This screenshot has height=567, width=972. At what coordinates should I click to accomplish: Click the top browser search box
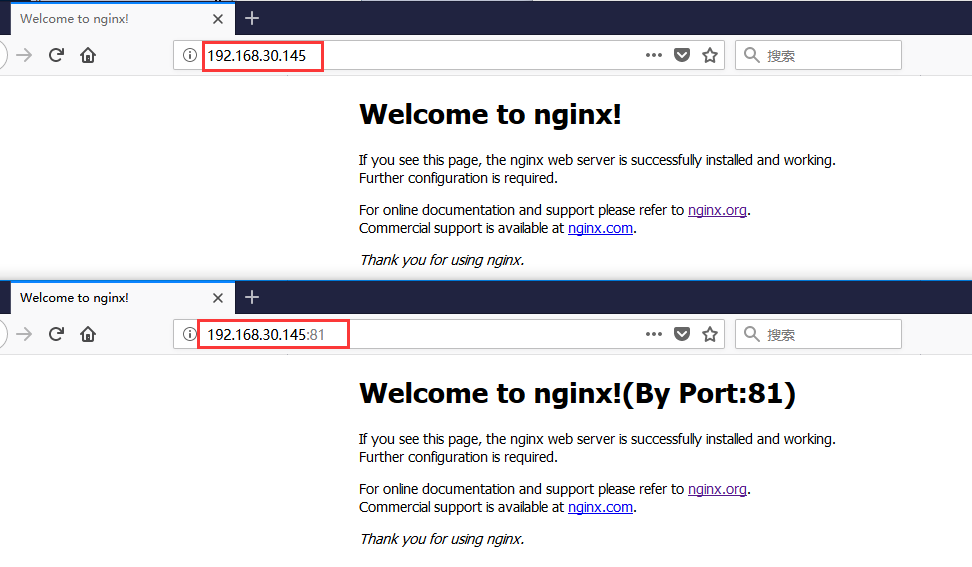[x=818, y=55]
